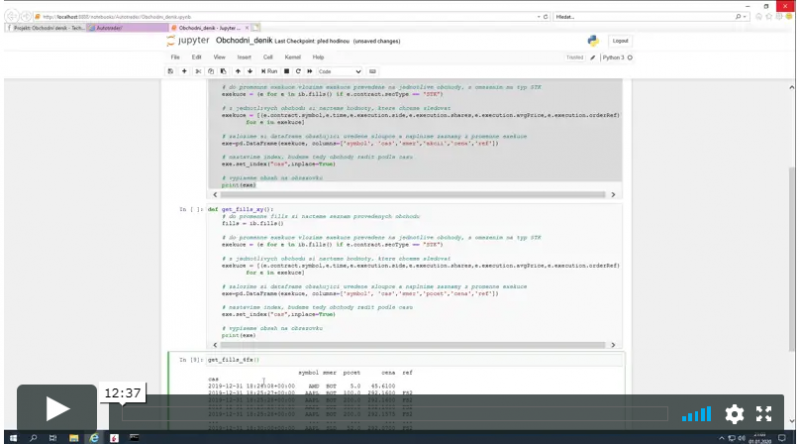Click the pencil edit mode icon

(x=593, y=58)
